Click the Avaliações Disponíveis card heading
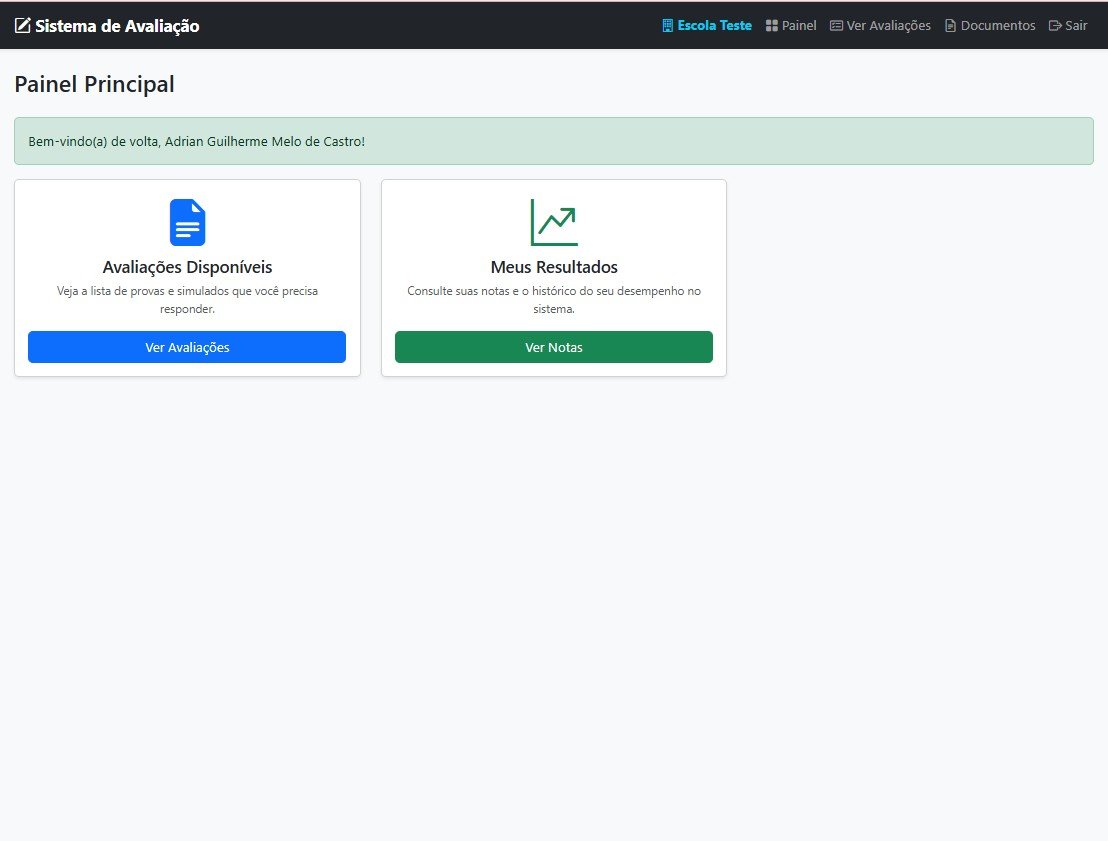 pyautogui.click(x=187, y=267)
